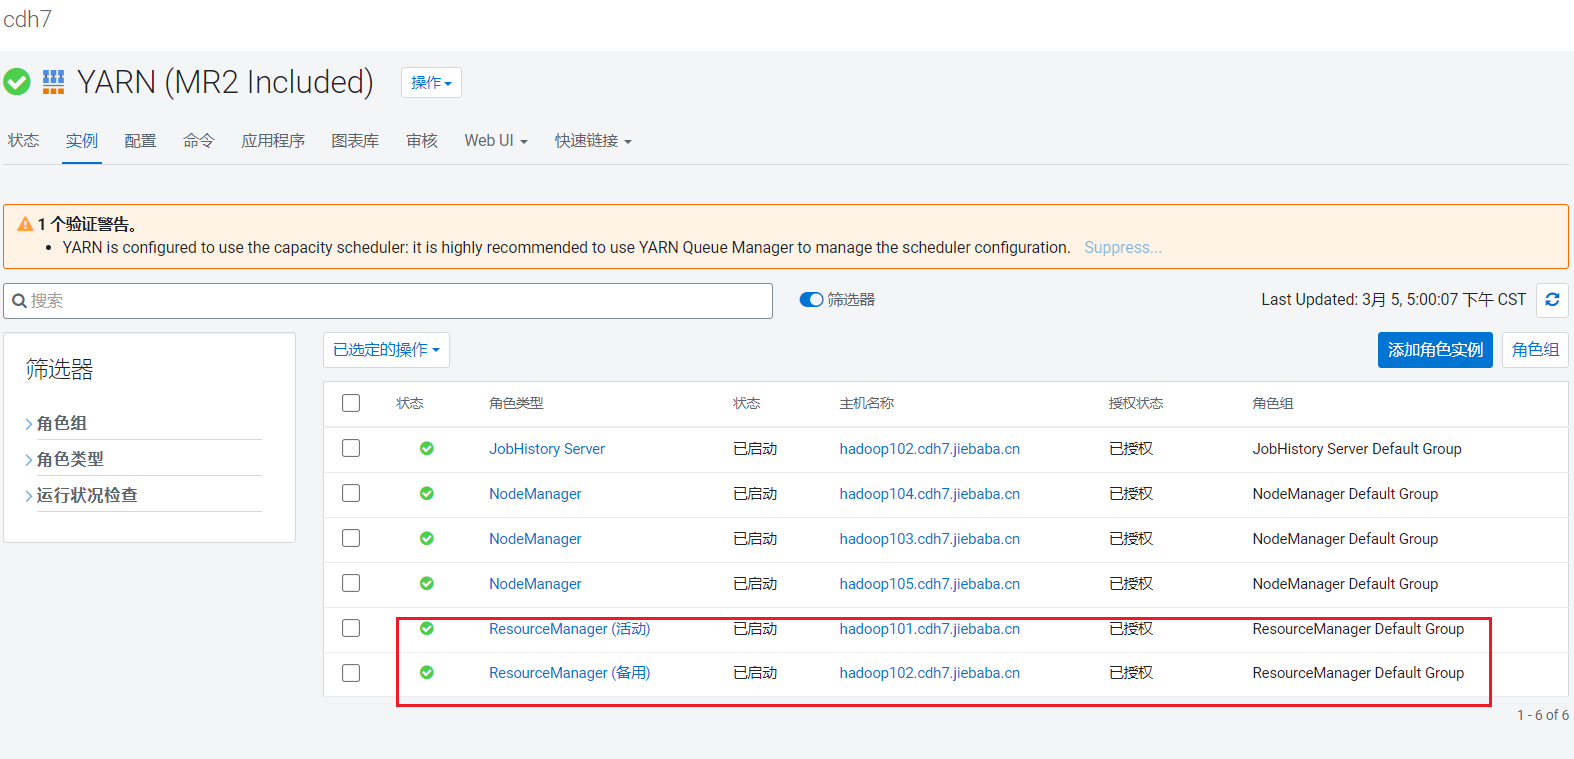Toggle the 筛选器 filter switch
Image resolution: width=1574 pixels, height=759 pixels.
(811, 300)
